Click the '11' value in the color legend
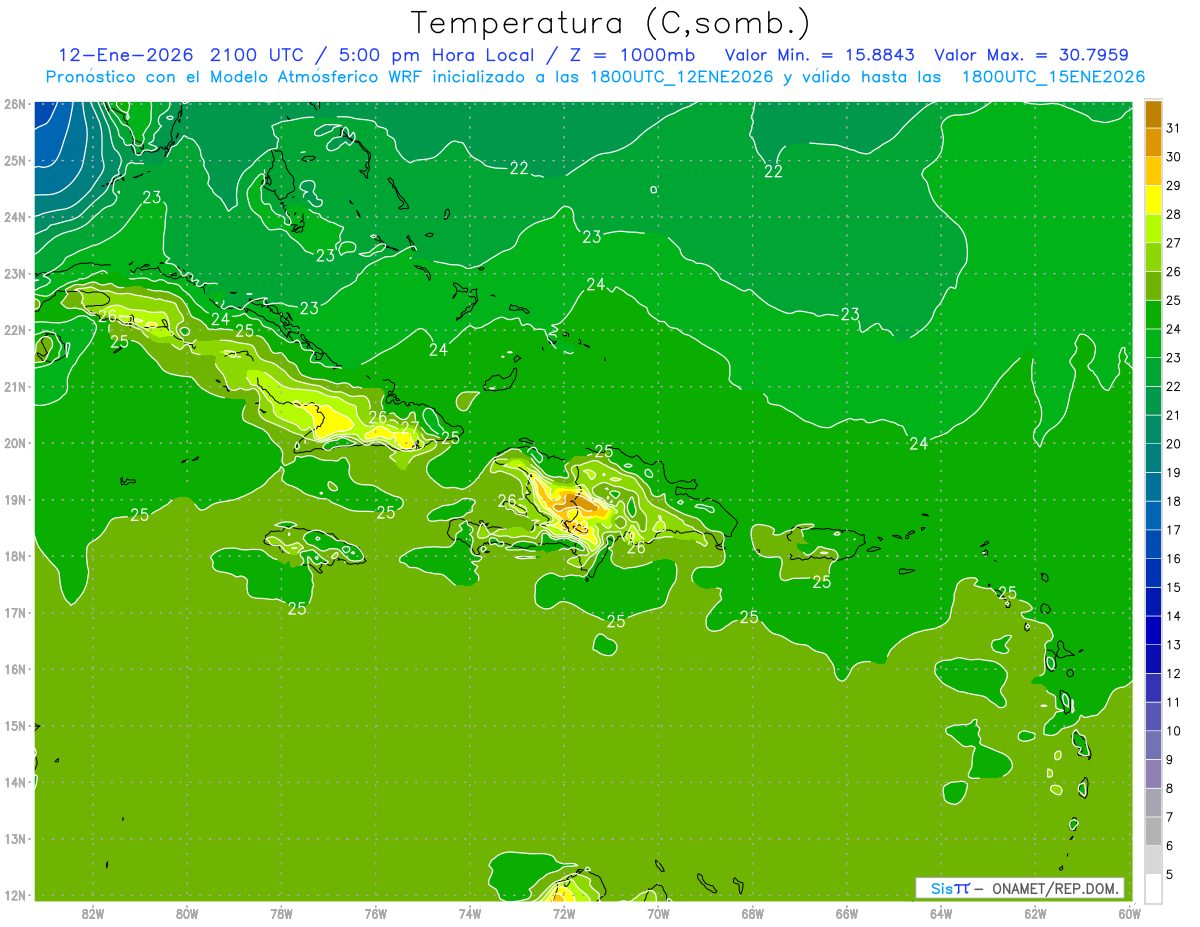The height and width of the screenshot is (927, 1200). (1174, 702)
